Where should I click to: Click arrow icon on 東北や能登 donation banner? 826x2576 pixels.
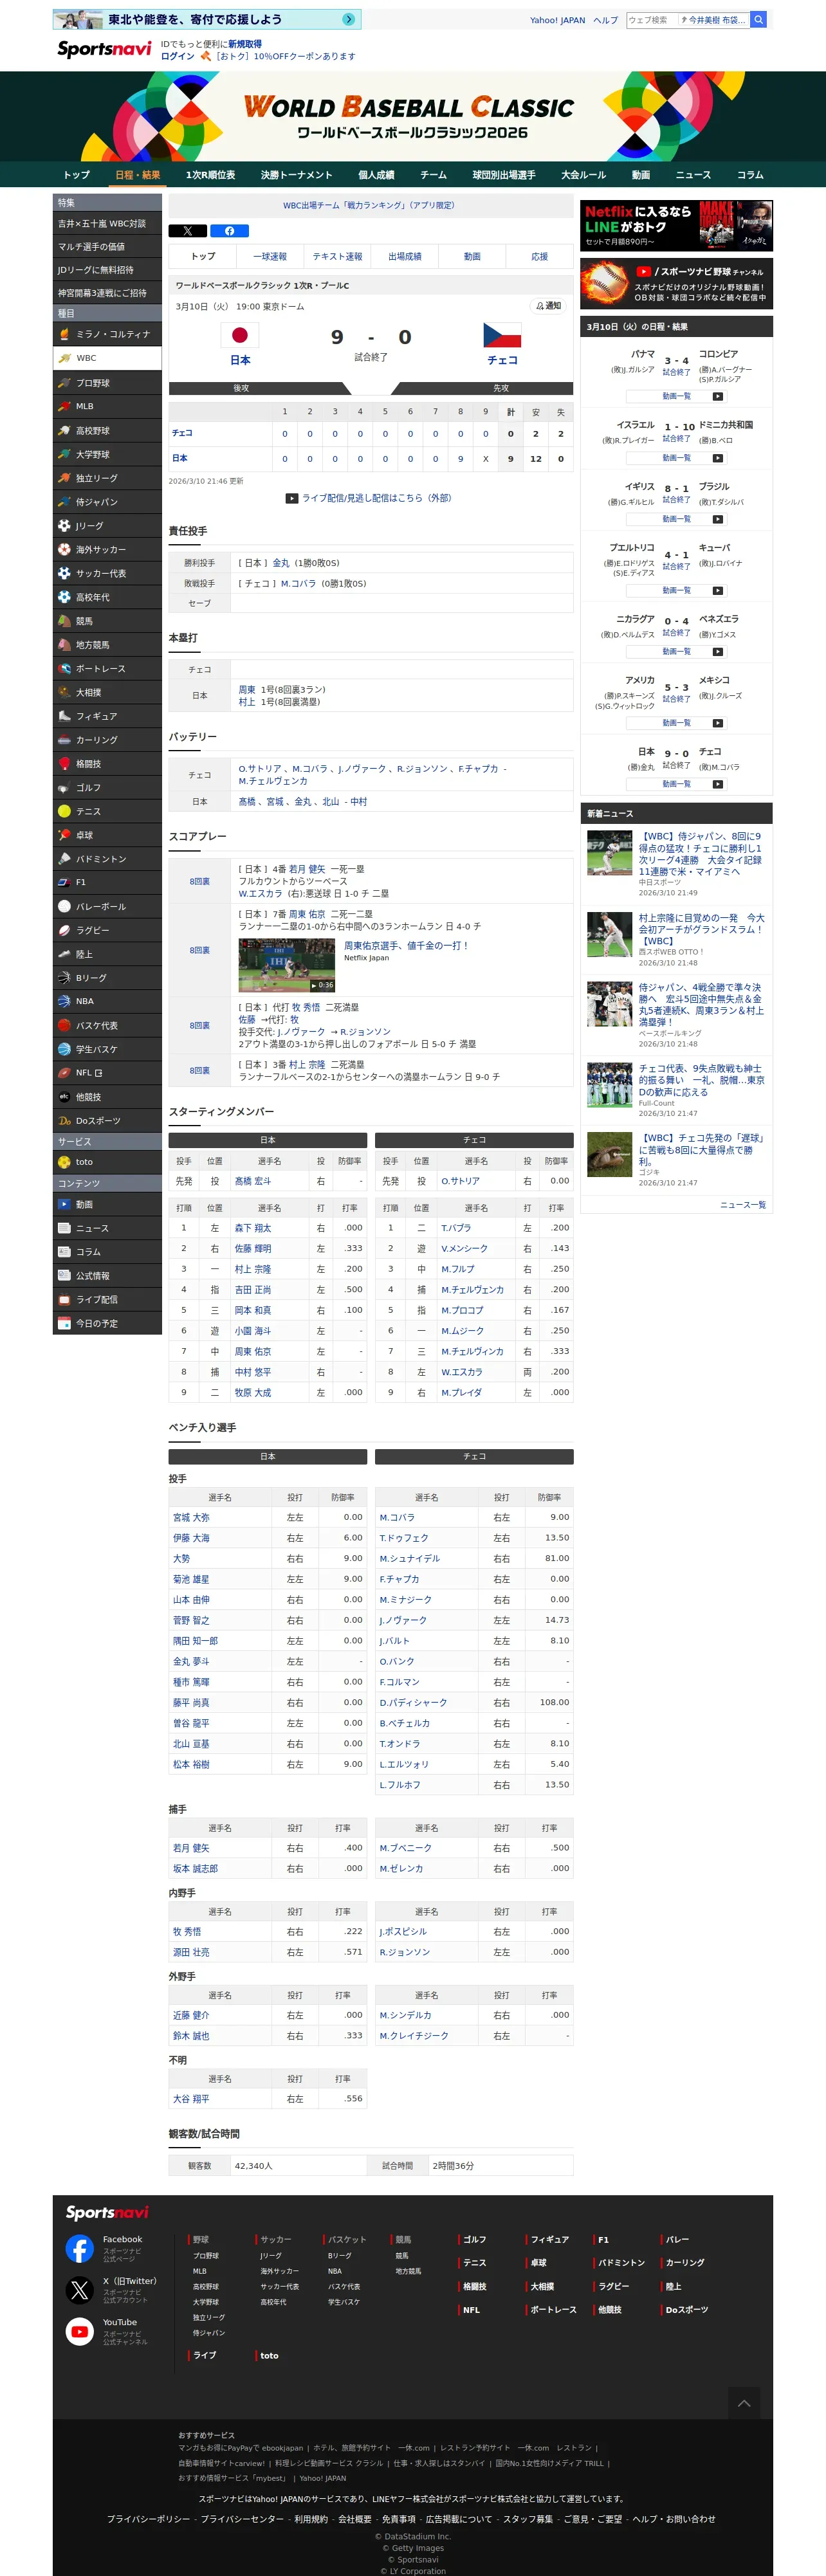click(x=348, y=19)
